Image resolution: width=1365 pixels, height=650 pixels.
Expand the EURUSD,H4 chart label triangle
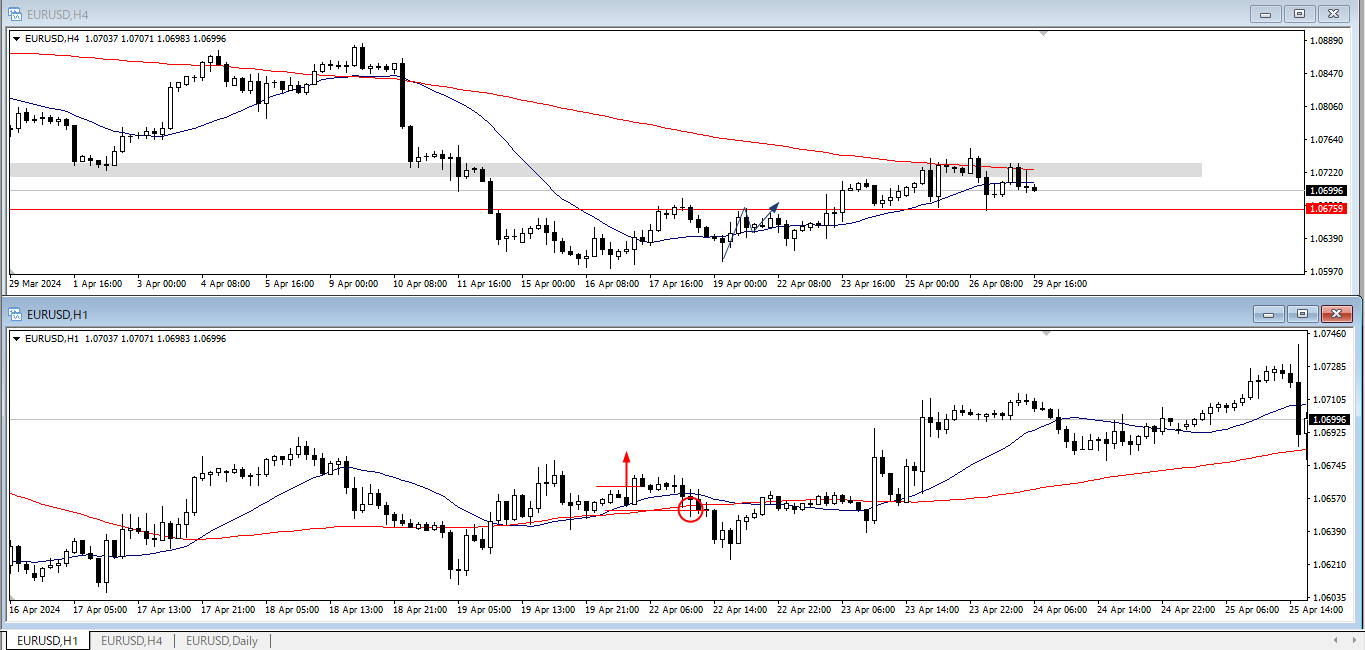(16, 39)
